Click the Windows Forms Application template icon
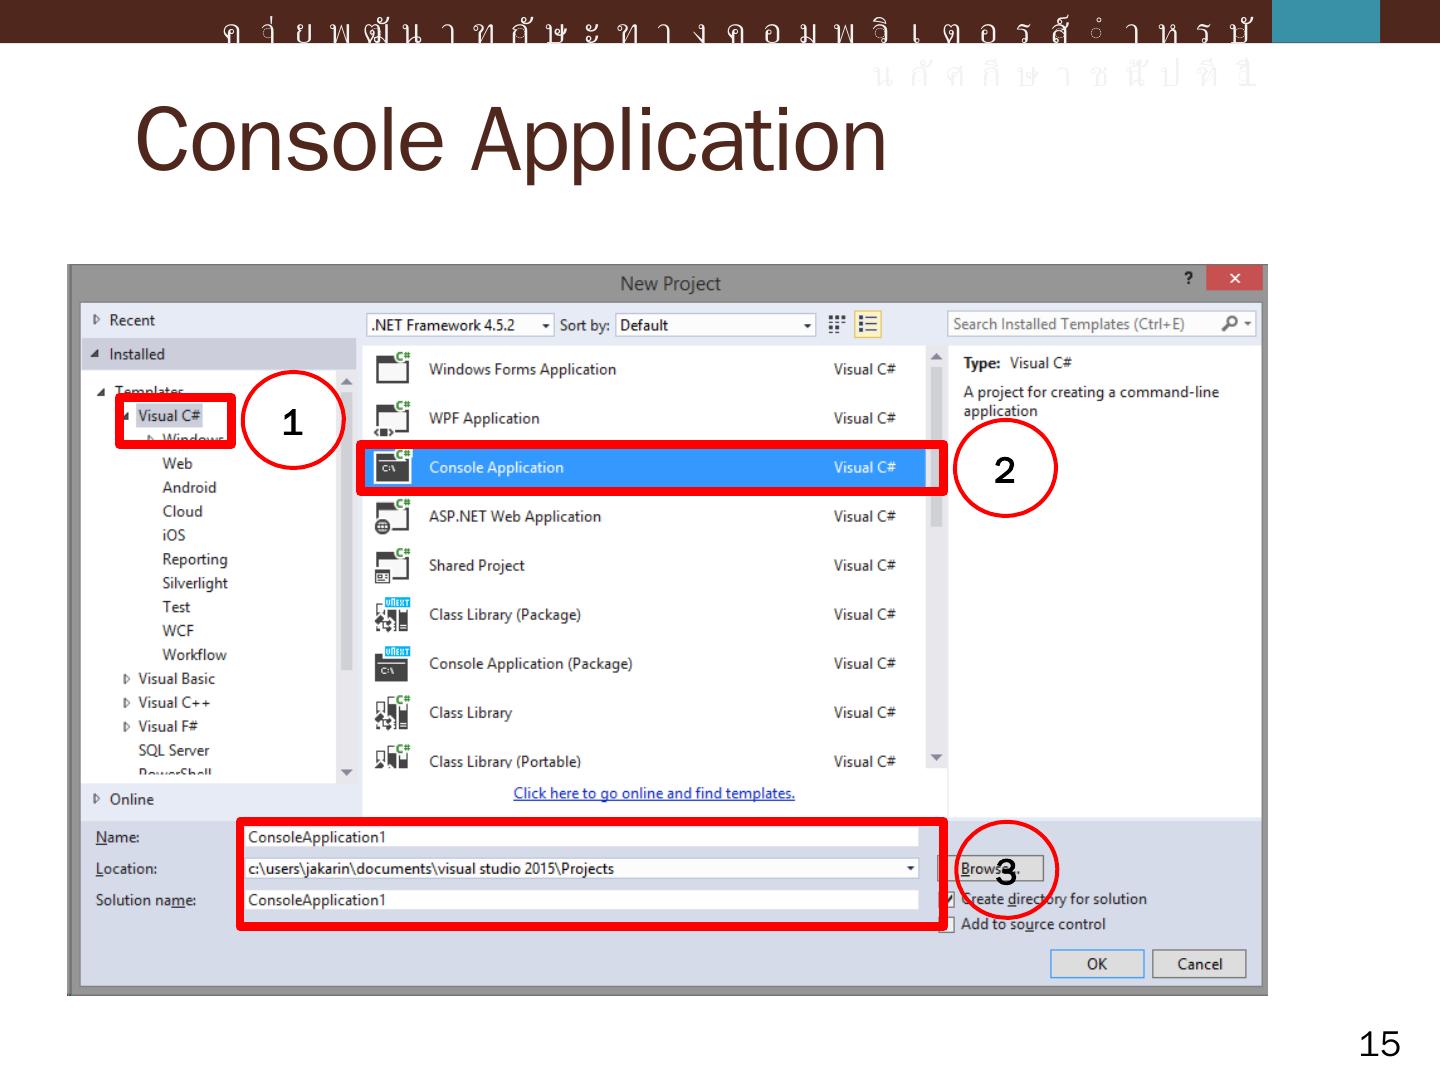 tap(392, 368)
